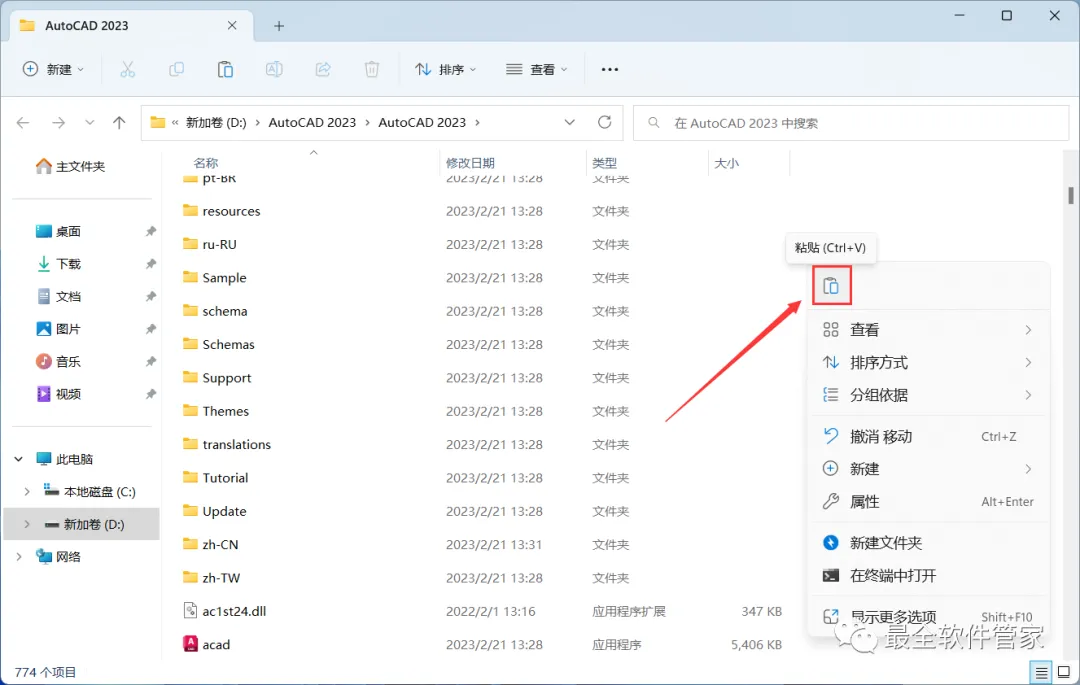The width and height of the screenshot is (1080, 685).
Task: Select 网络 network in the sidebar
Action: click(x=59, y=556)
